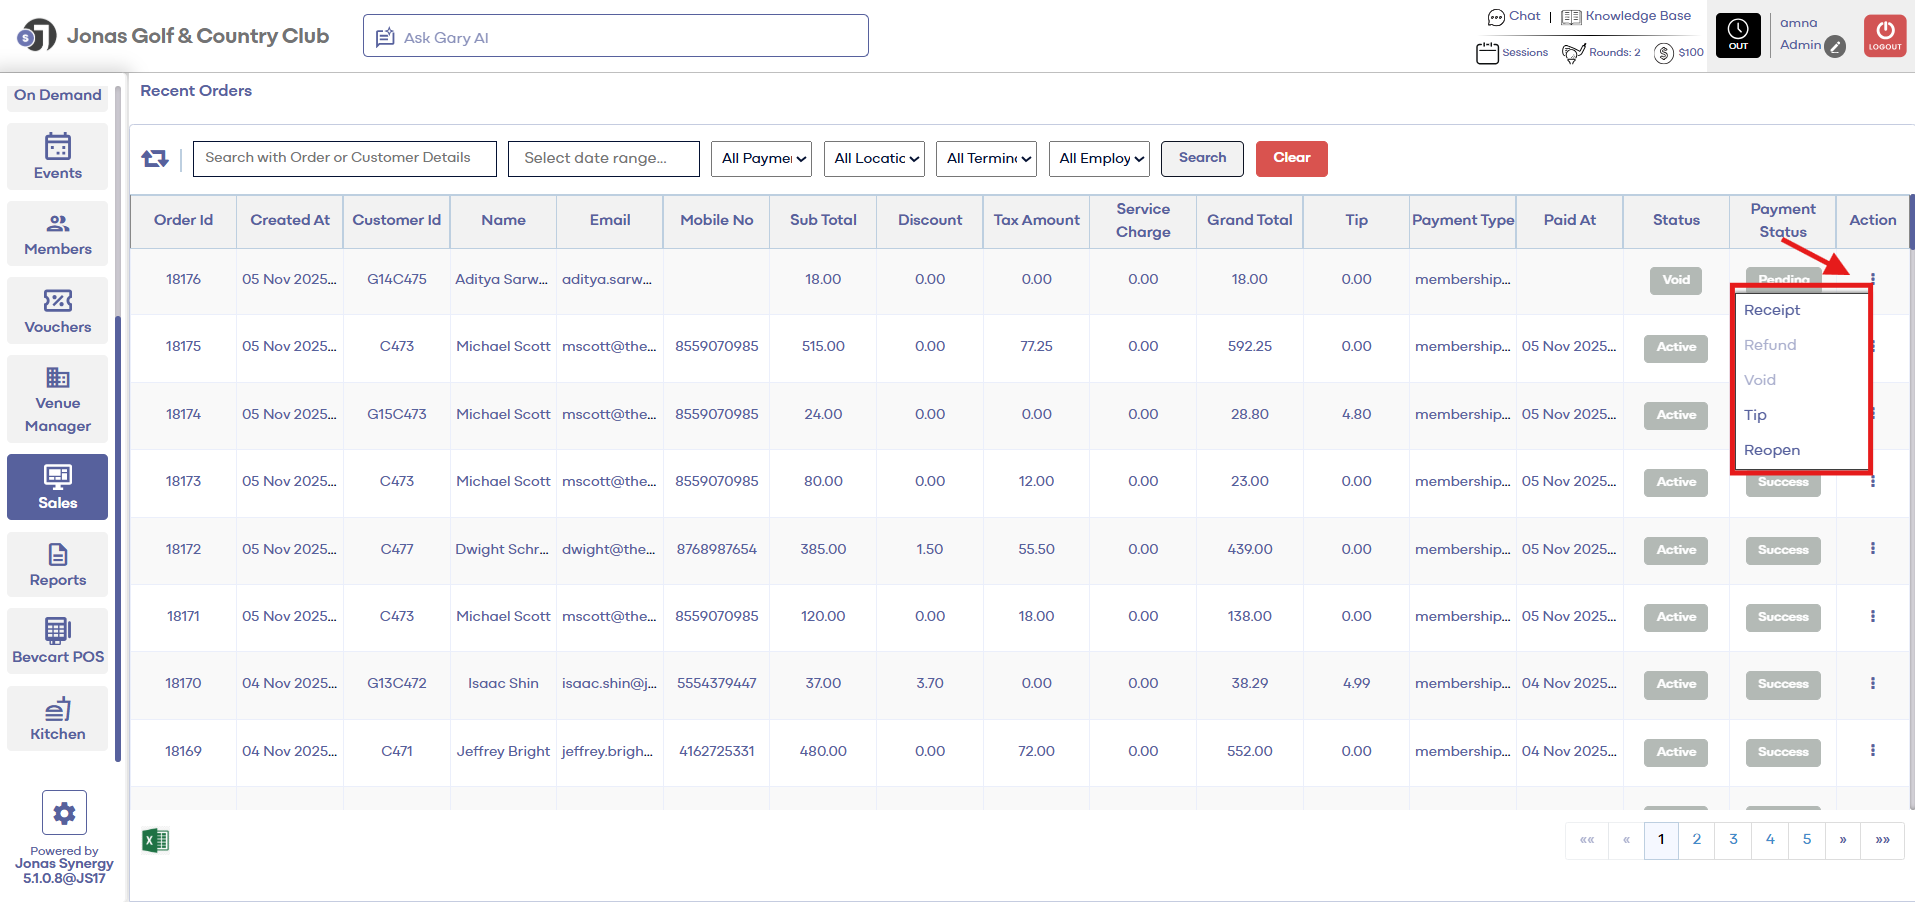This screenshot has height=902, width=1915.
Task: Click the Grand Total column header
Action: point(1250,220)
